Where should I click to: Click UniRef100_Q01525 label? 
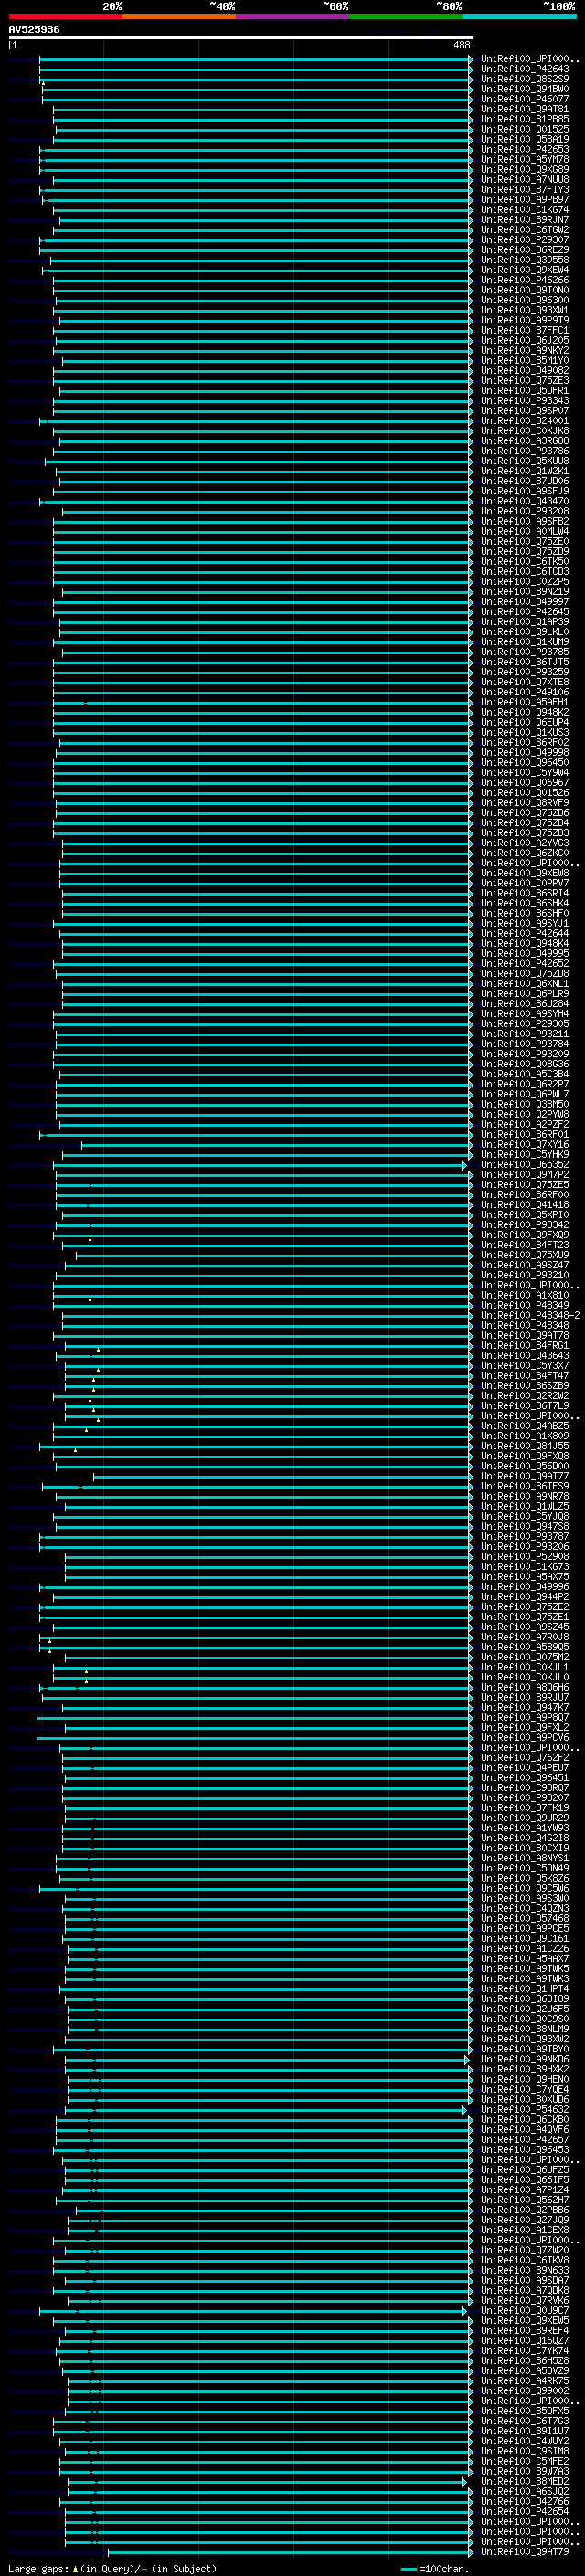coord(525,129)
